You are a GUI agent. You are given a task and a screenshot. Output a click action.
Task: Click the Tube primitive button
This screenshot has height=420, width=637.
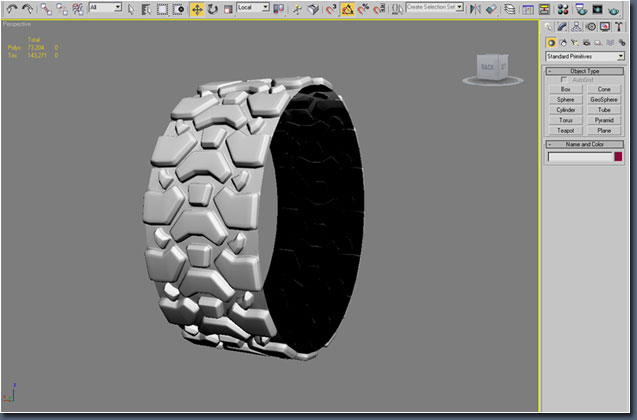tap(604, 110)
